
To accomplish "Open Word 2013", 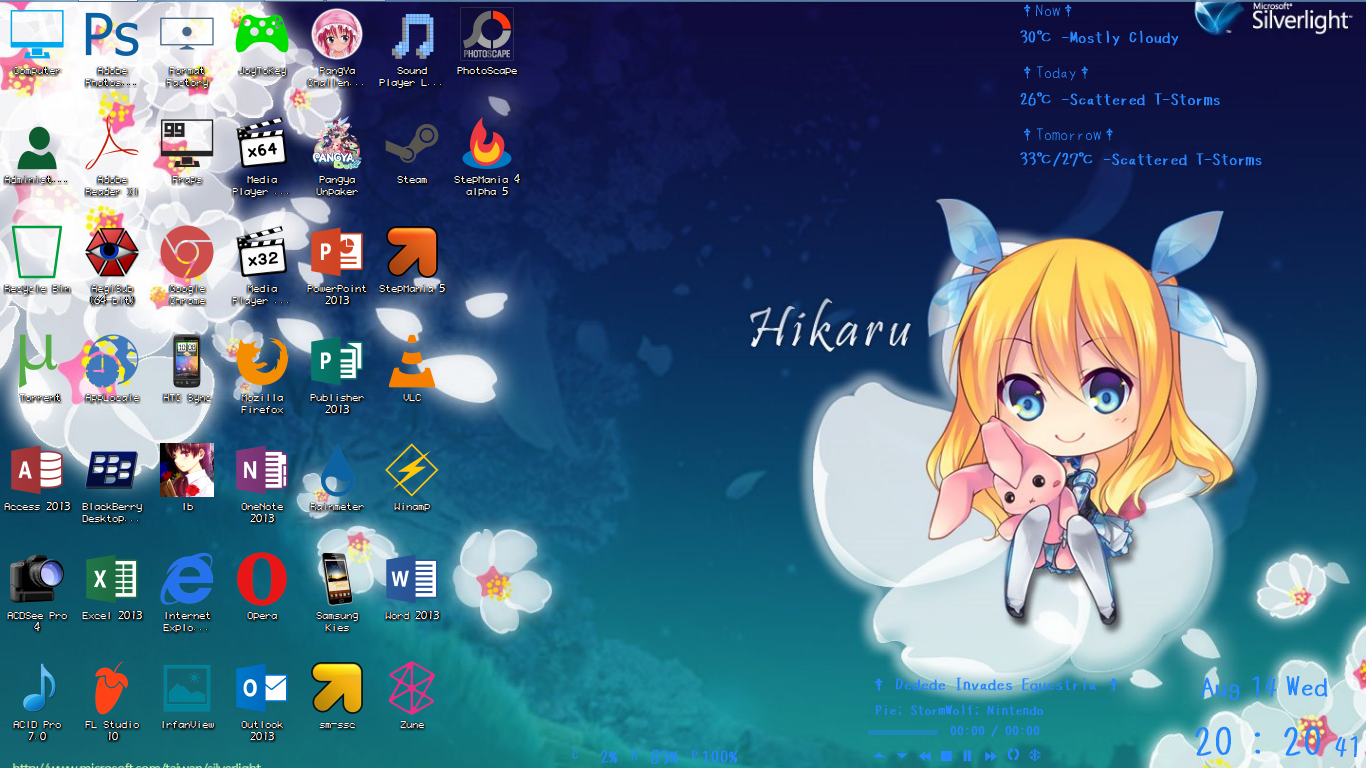I will pos(412,587).
